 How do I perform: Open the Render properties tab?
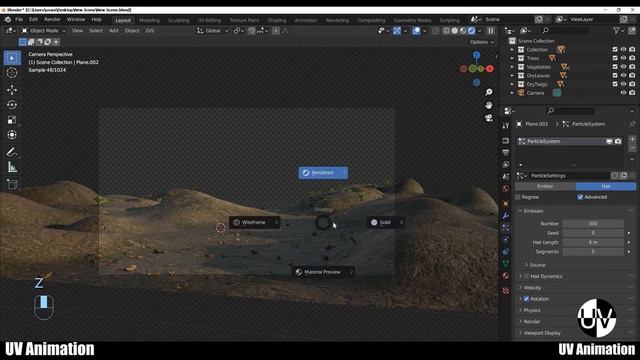tap(506, 141)
